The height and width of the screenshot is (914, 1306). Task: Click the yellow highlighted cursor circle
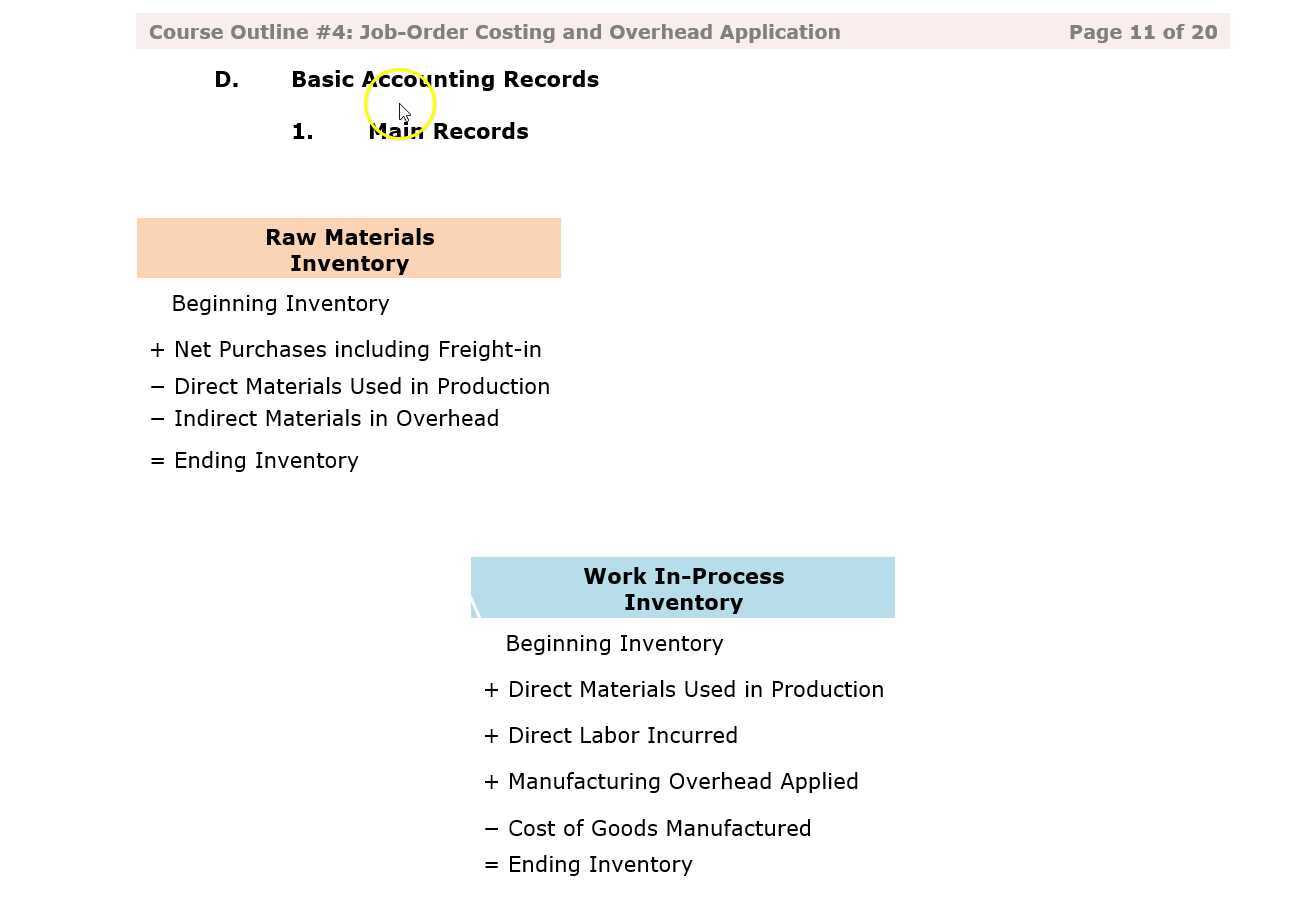click(398, 104)
